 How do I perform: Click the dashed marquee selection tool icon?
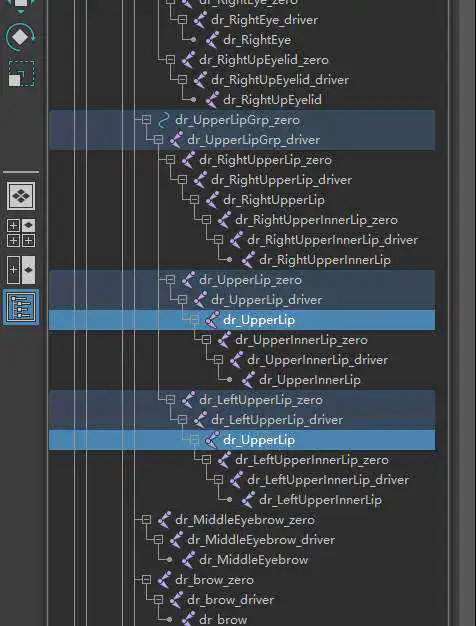(x=21, y=73)
